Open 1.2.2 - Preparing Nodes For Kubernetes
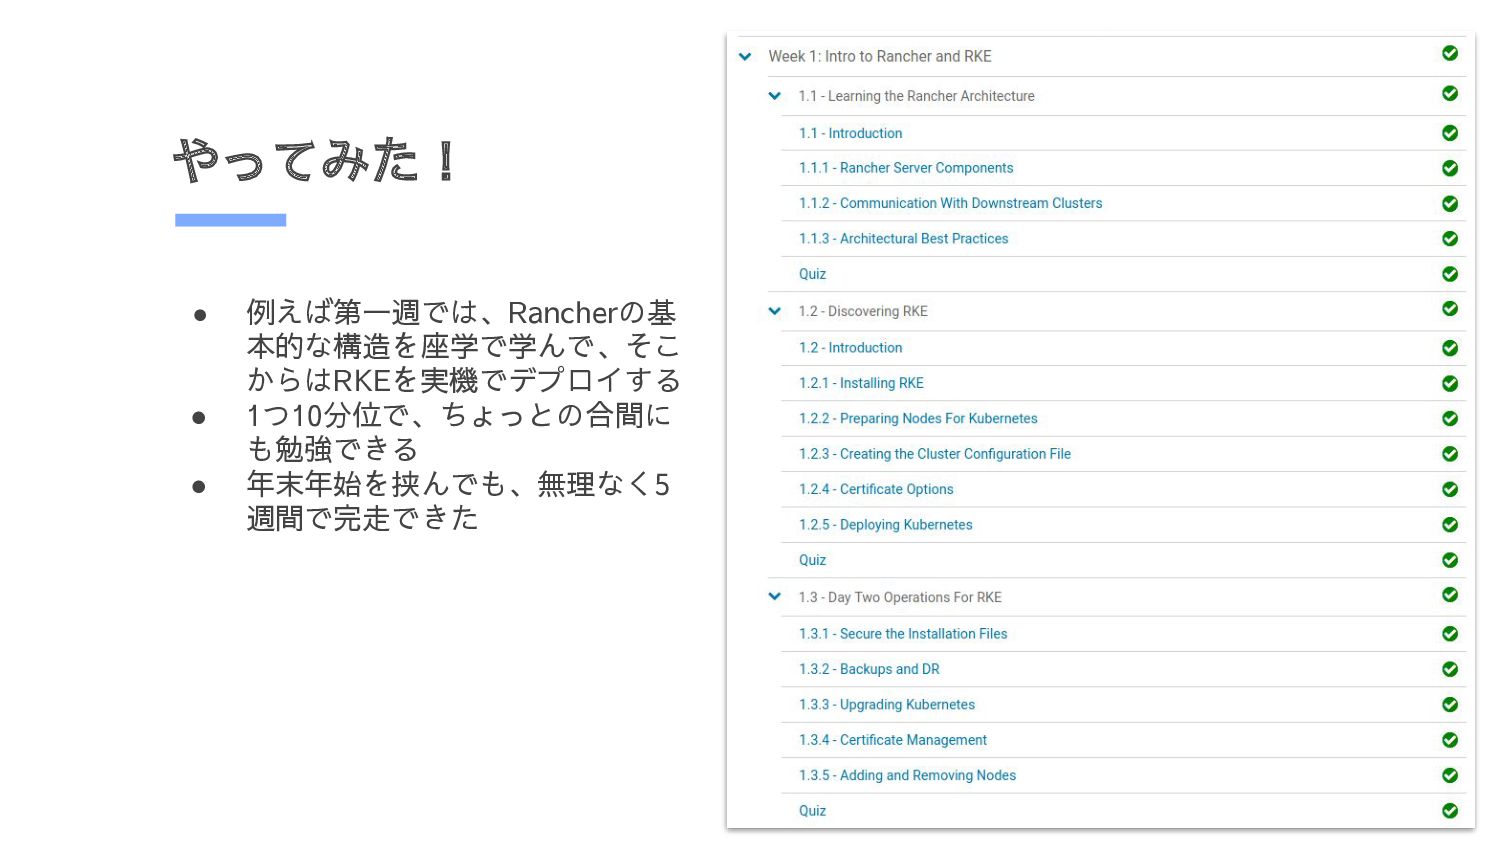 click(x=918, y=419)
